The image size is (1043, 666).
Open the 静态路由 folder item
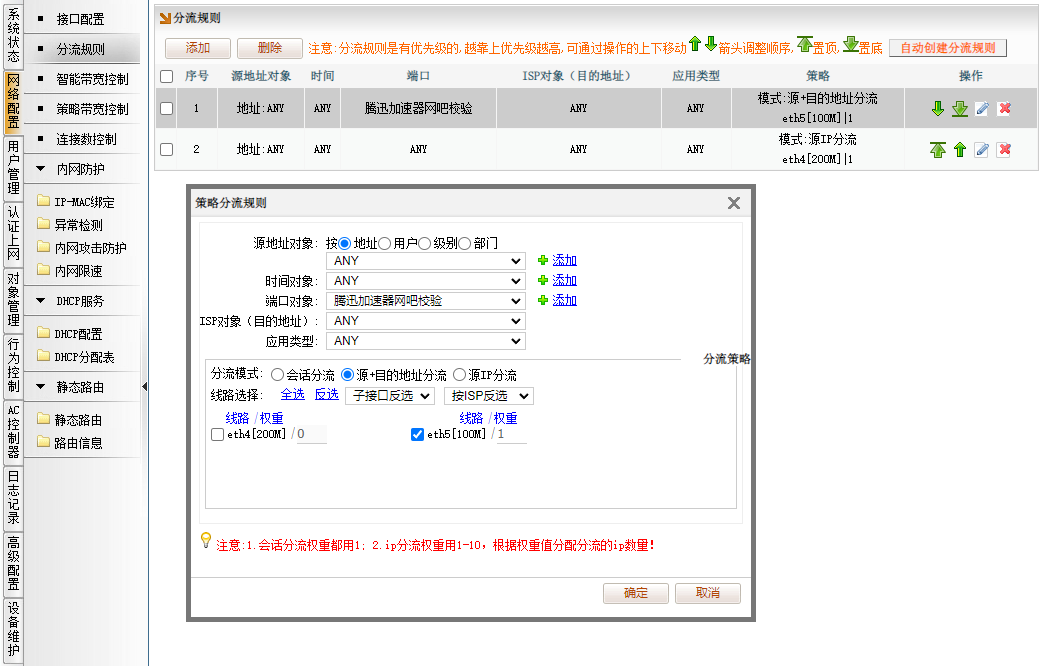tap(78, 420)
